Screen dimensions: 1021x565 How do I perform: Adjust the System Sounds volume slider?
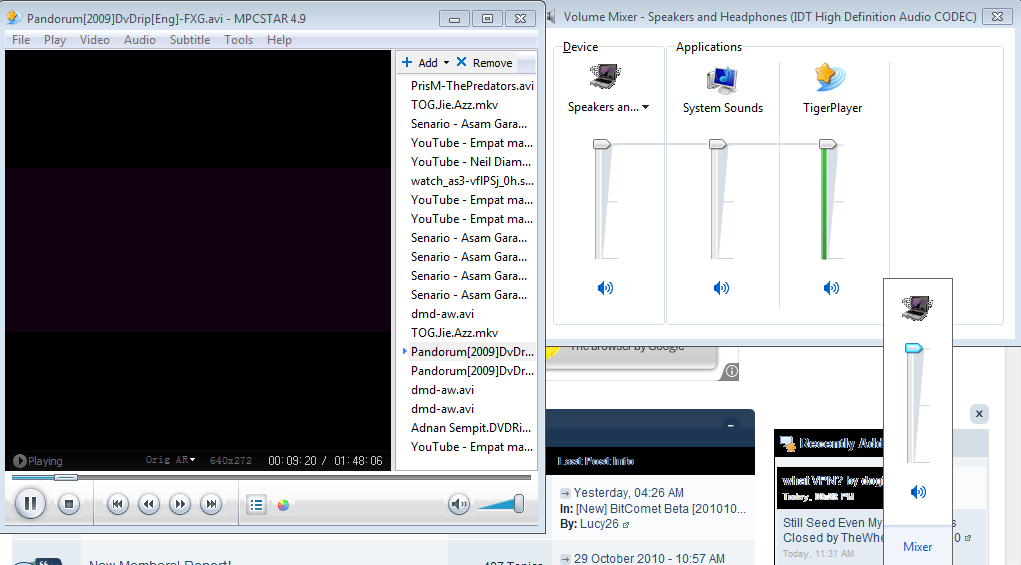coord(717,144)
